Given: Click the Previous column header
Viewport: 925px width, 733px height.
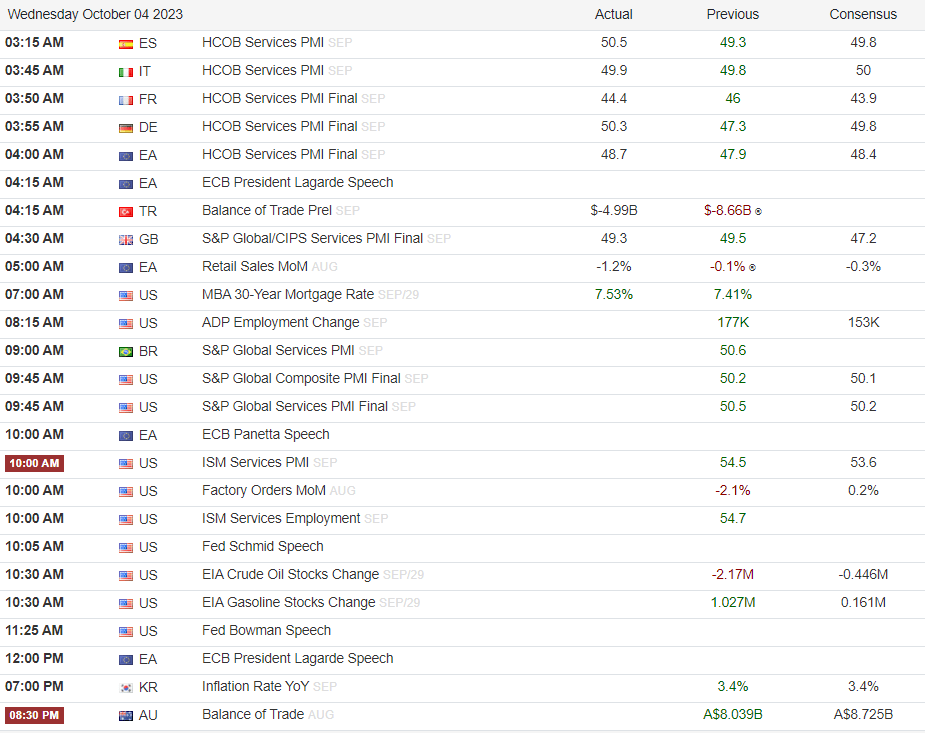Looking at the screenshot, I should click(x=733, y=14).
